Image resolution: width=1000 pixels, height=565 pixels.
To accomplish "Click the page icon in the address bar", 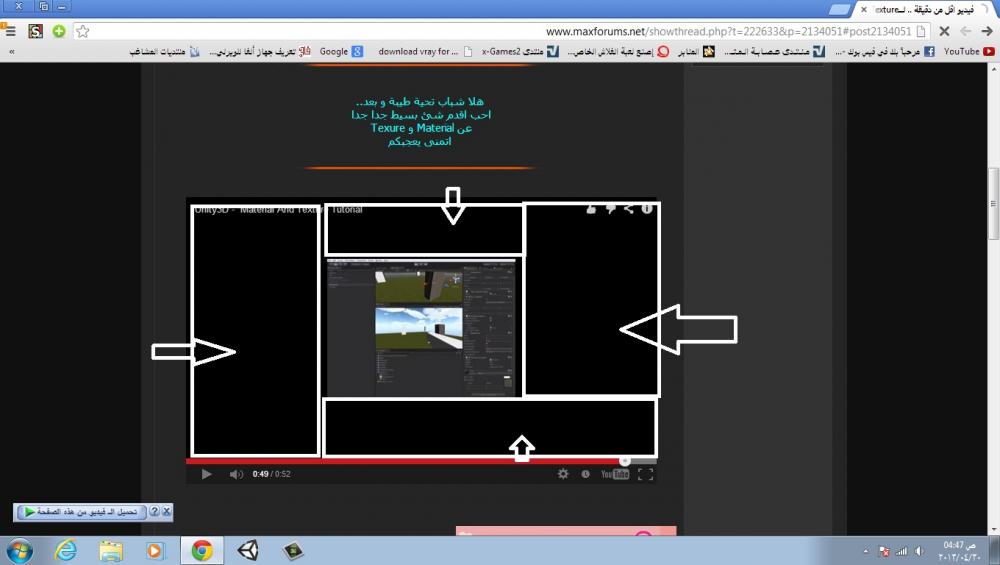I will pyautogui.click(x=921, y=31).
